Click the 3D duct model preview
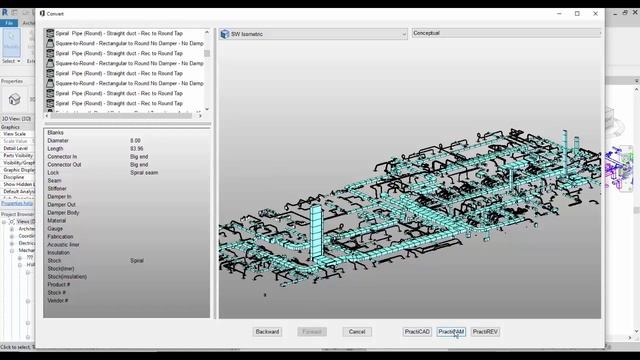The image size is (640, 360). click(410, 180)
